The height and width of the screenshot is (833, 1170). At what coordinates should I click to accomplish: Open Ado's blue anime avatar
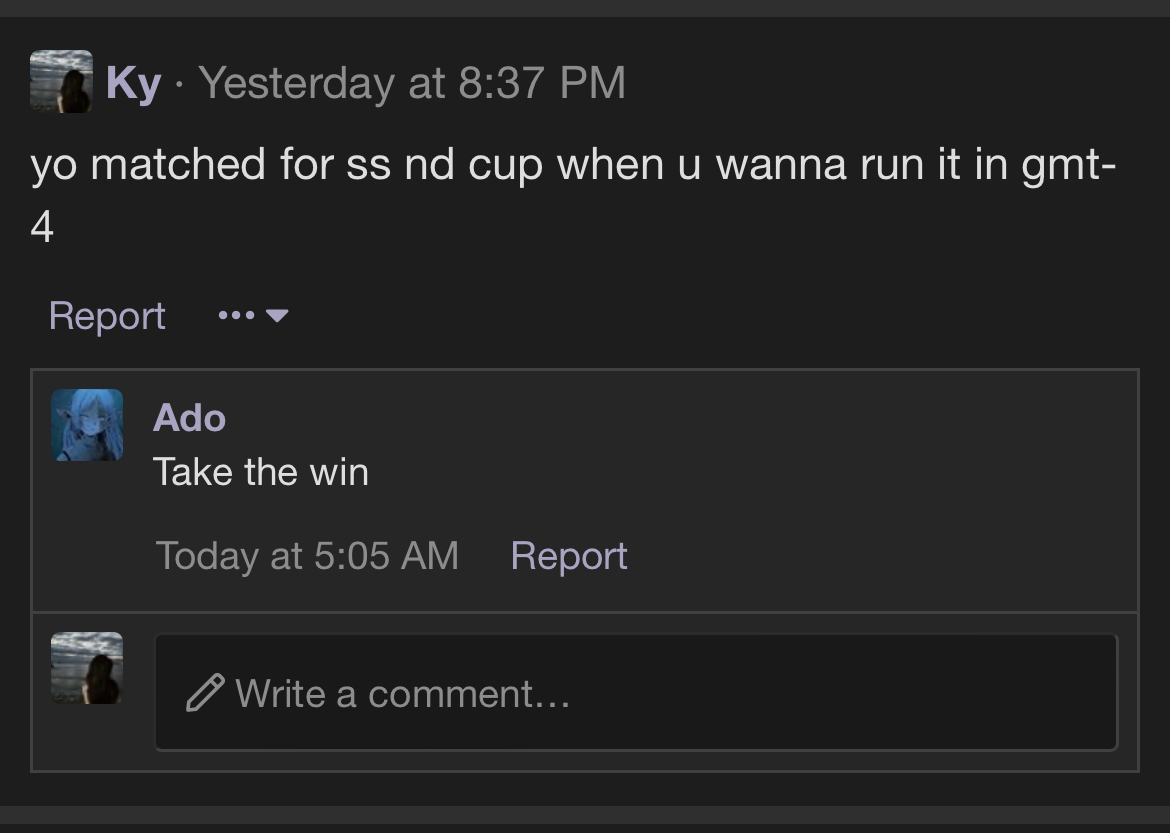coord(87,425)
